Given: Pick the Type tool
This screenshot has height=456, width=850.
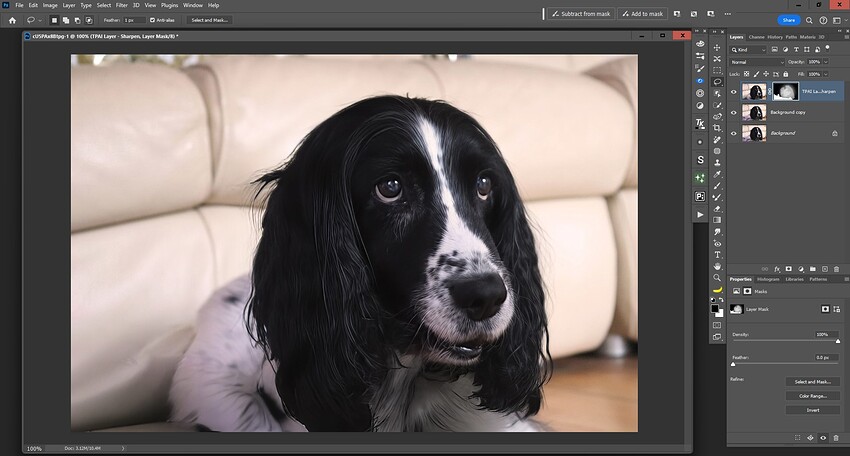Looking at the screenshot, I should pyautogui.click(x=717, y=255).
